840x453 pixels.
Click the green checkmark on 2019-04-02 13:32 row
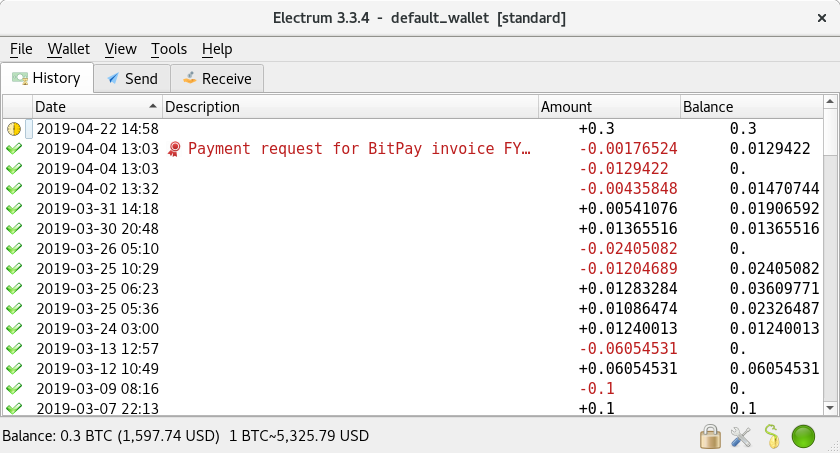tap(14, 189)
